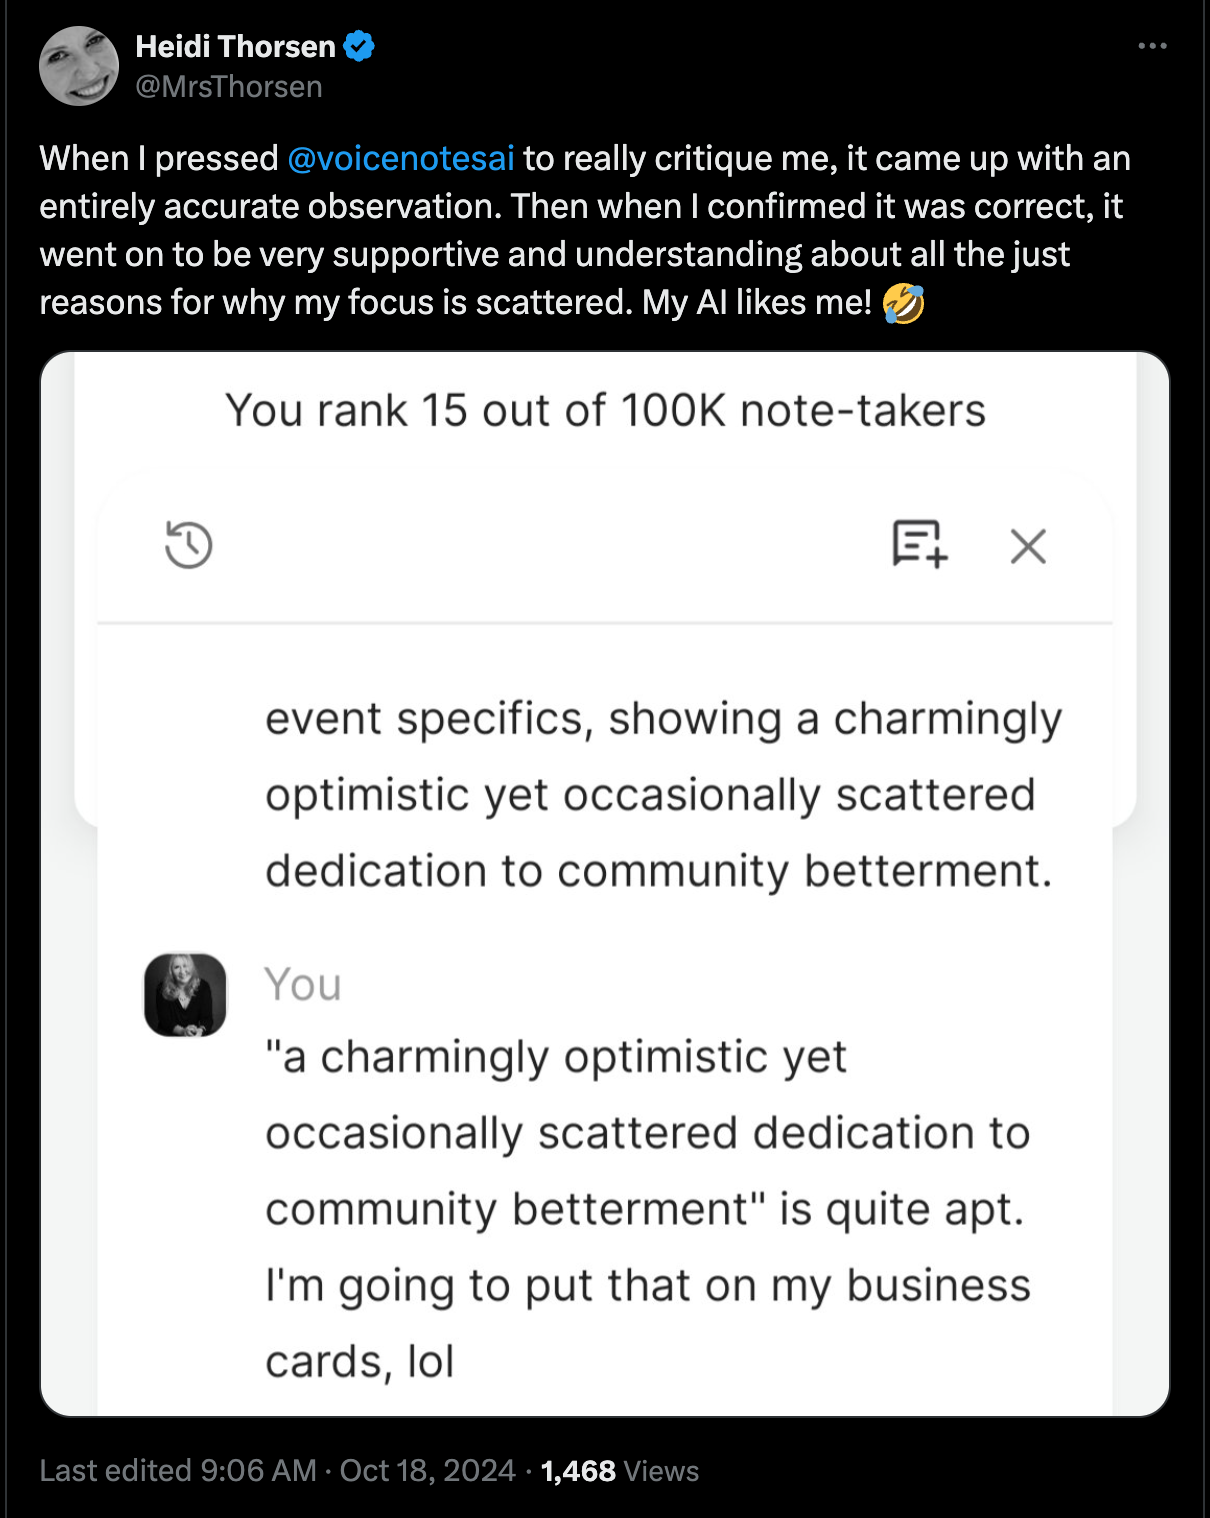This screenshot has width=1210, height=1518.
Task: Click the 'You' sender label in the chat
Action: 303,985
